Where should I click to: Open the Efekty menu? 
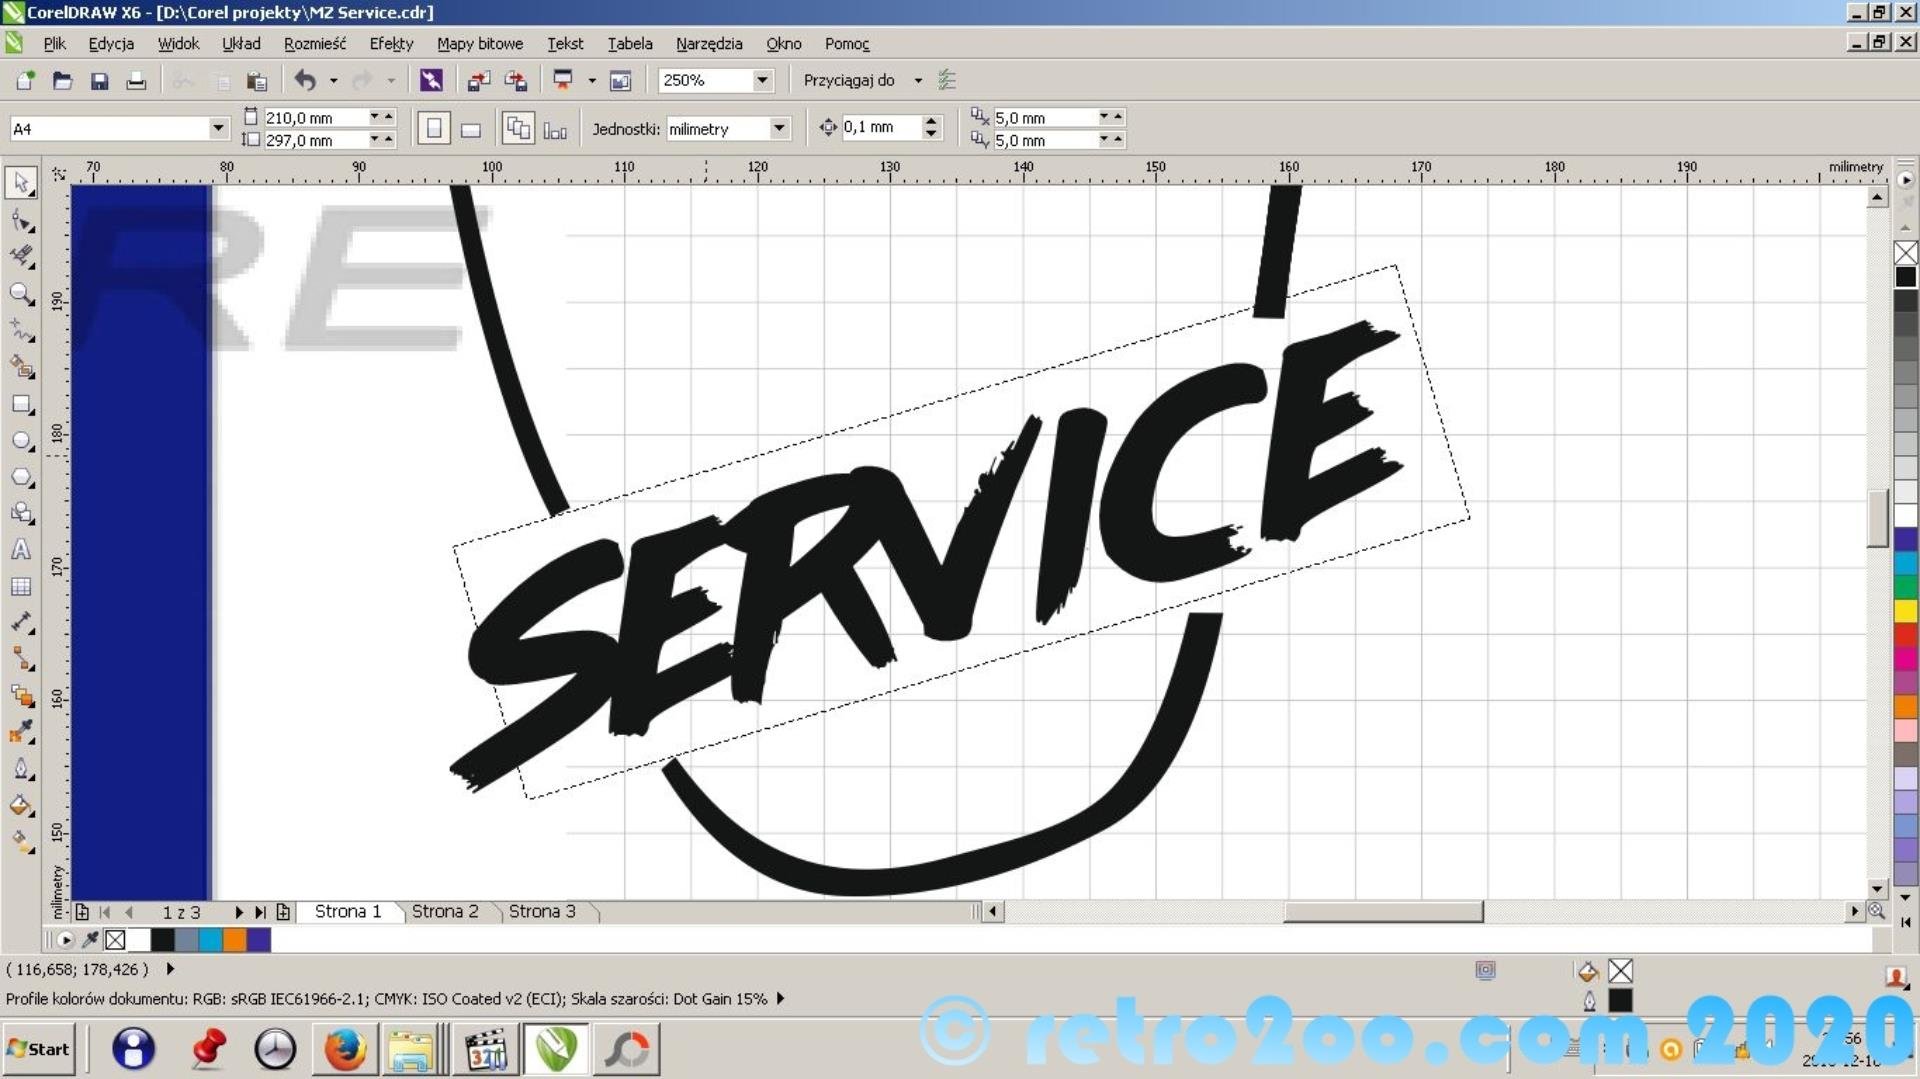(390, 44)
